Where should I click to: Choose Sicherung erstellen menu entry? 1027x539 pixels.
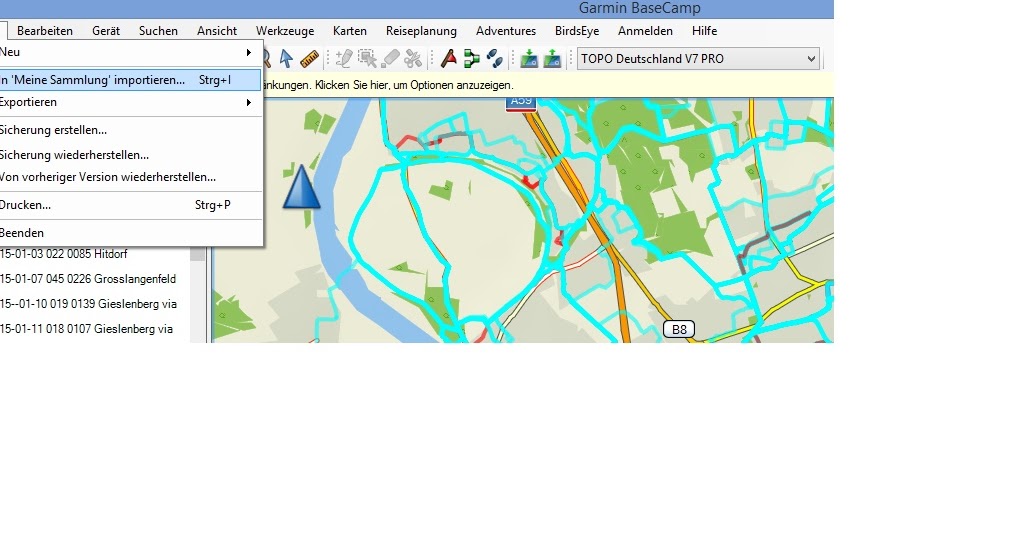point(128,130)
